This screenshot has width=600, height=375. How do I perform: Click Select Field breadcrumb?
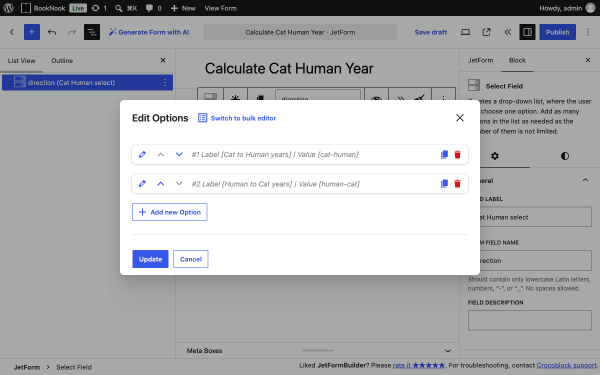pos(74,367)
